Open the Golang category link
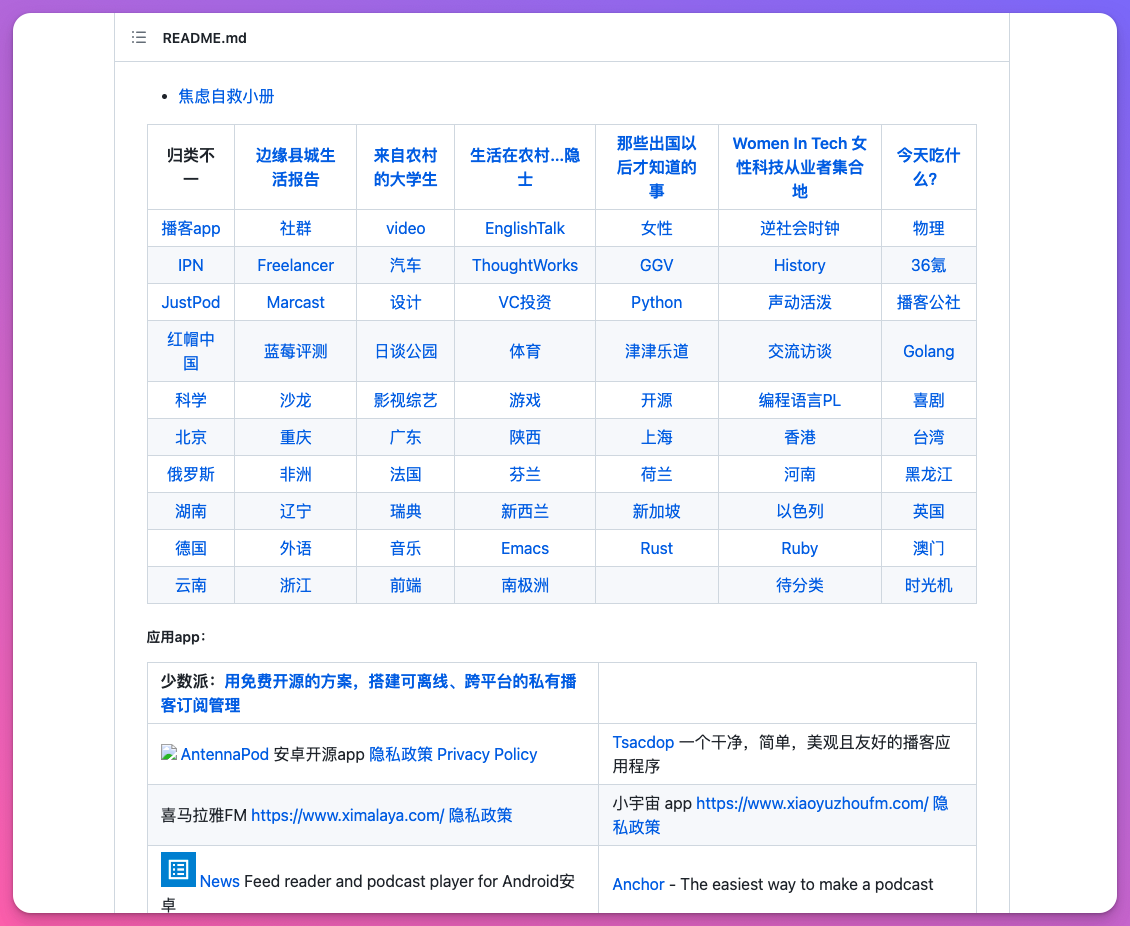Screen dimensions: 1130x926 point(928,351)
